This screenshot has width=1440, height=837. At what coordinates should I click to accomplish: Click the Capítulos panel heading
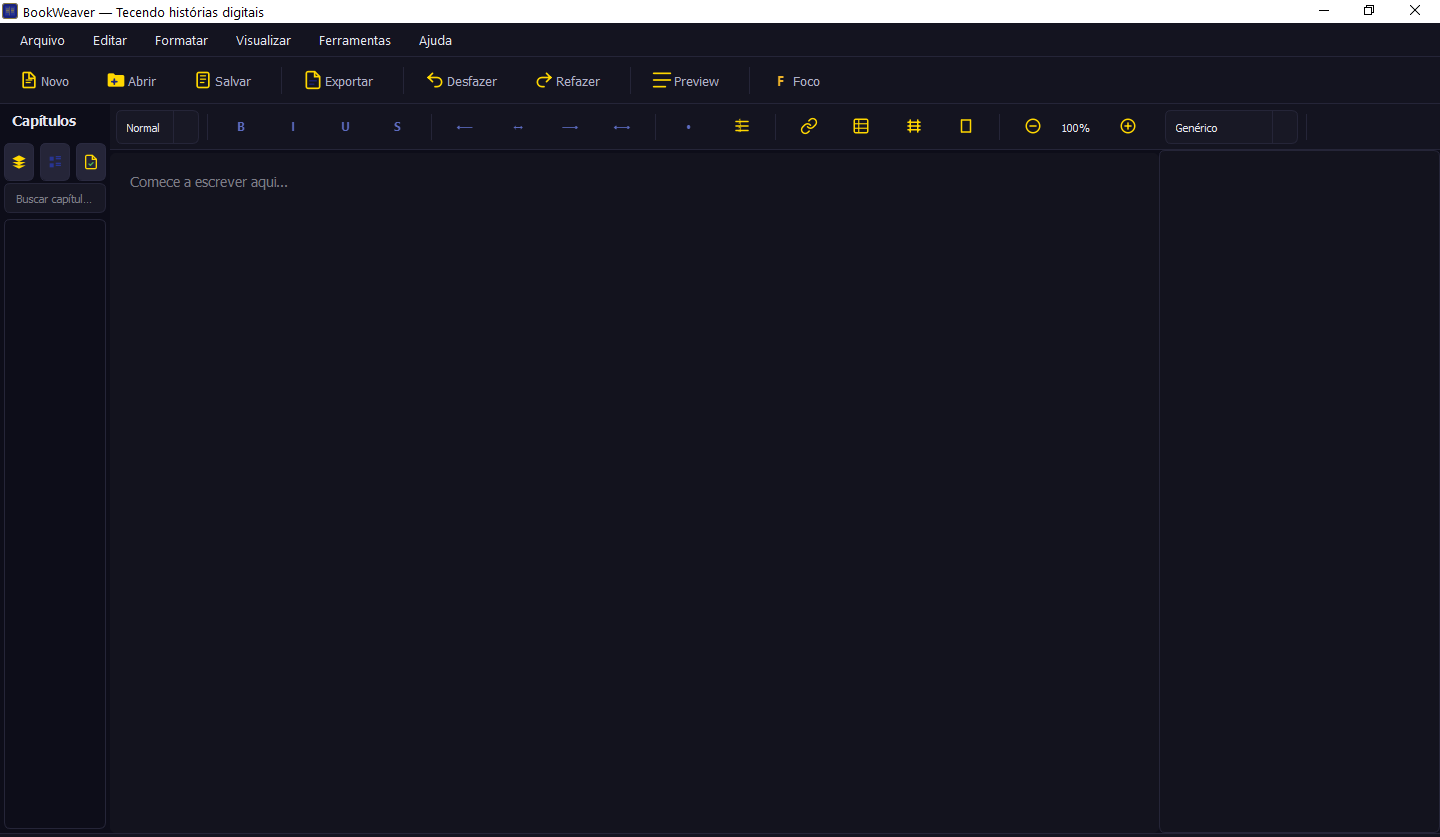pyautogui.click(x=44, y=121)
